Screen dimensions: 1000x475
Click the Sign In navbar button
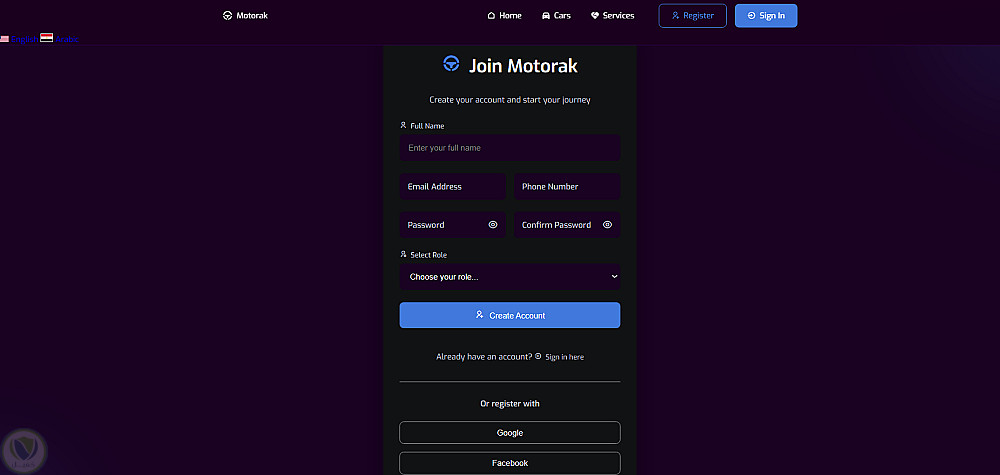(x=766, y=16)
